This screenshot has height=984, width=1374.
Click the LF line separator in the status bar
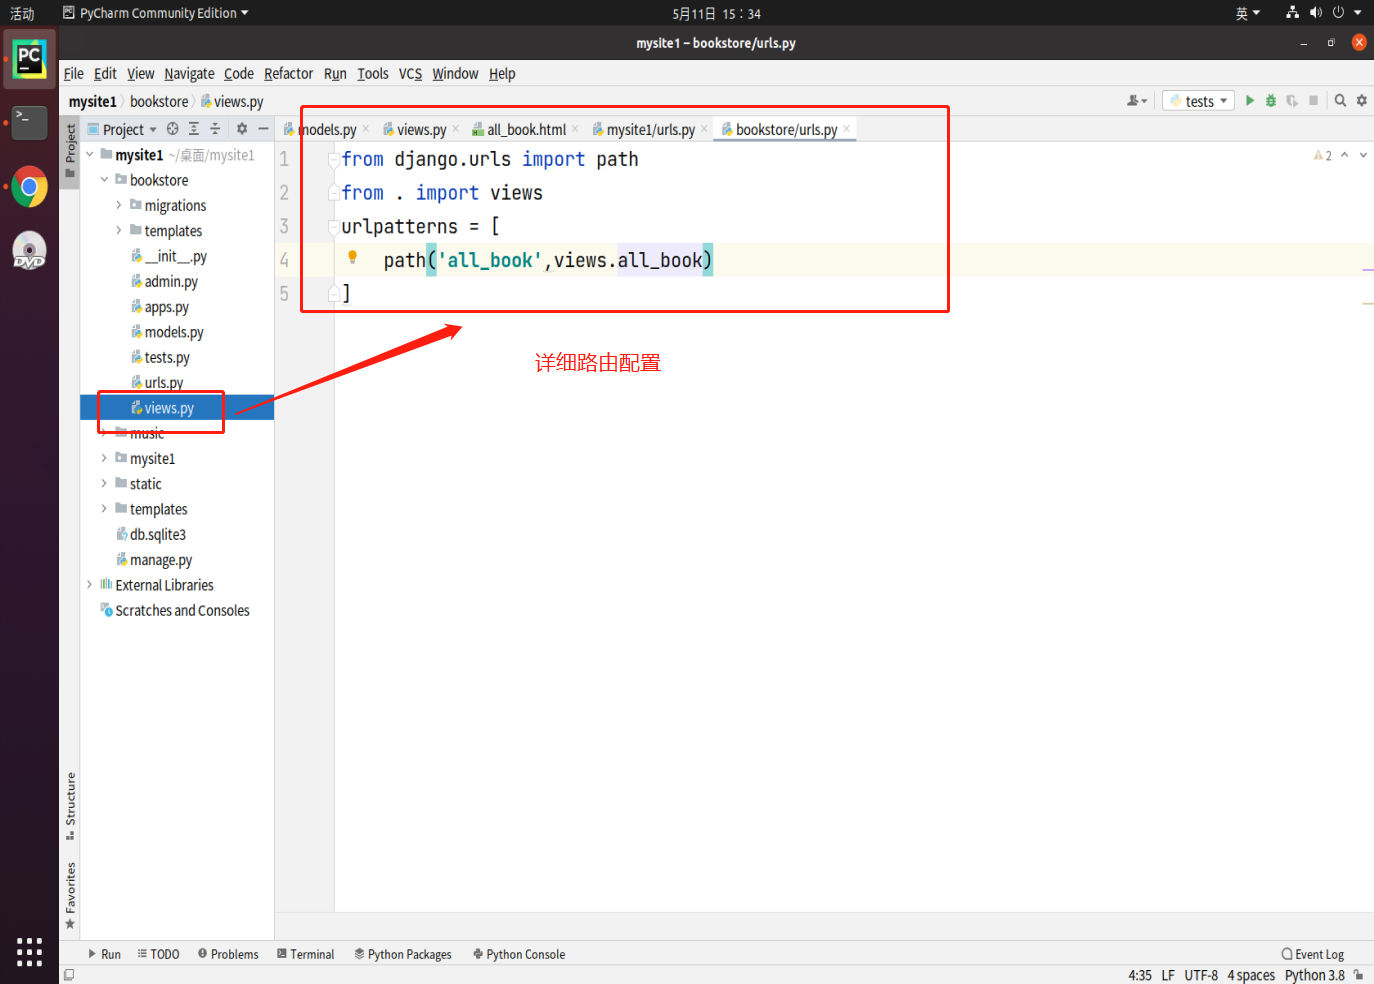pyautogui.click(x=1168, y=975)
